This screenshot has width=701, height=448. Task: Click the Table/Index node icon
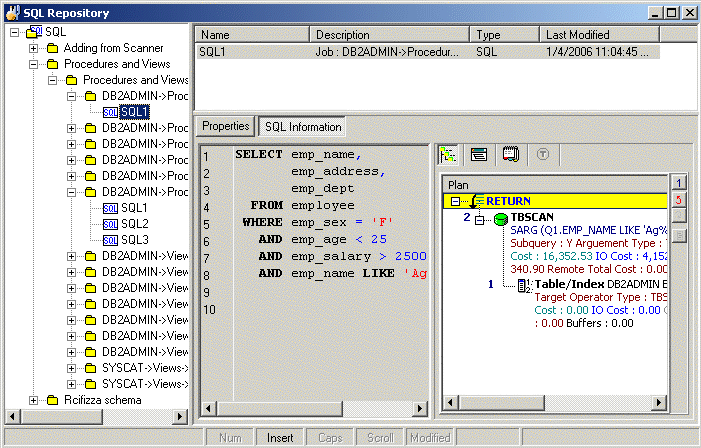(524, 285)
